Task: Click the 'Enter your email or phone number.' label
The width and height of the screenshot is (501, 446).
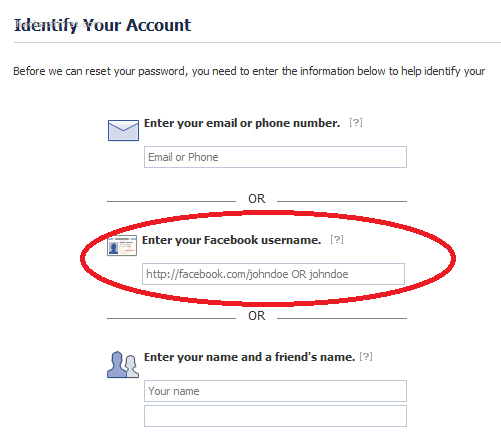Action: [242, 123]
